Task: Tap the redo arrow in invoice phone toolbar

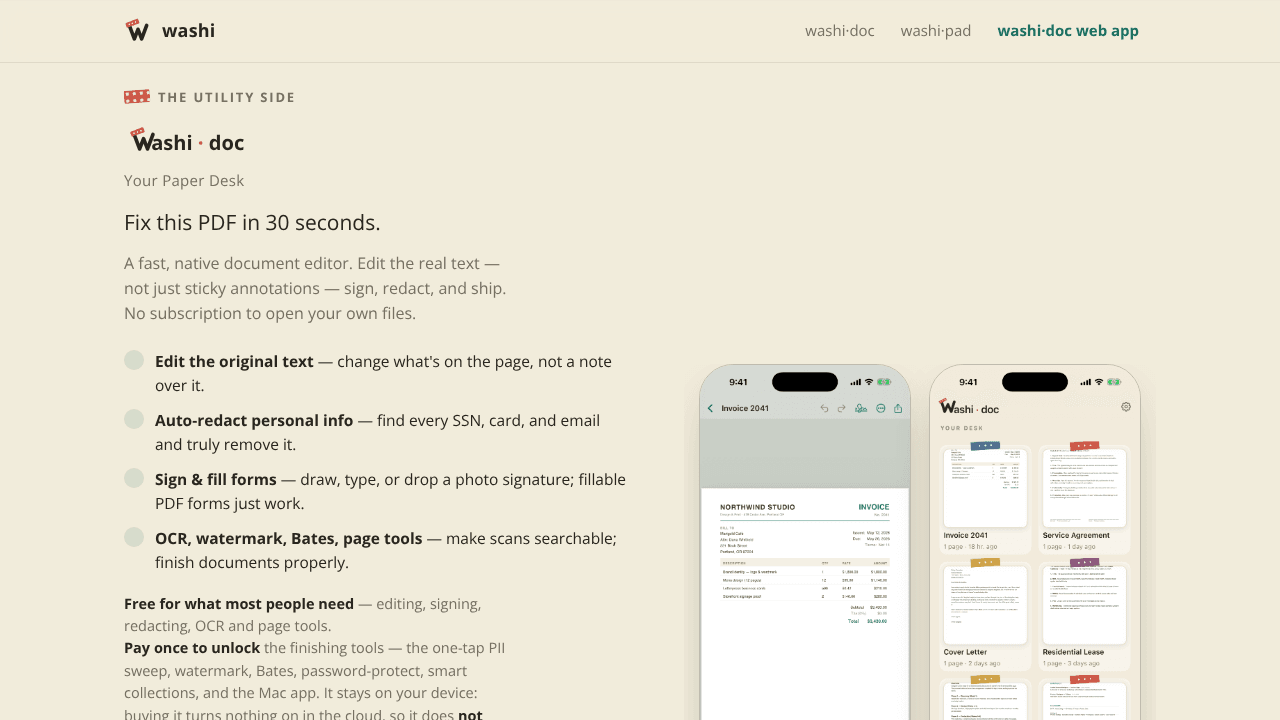Action: 841,408
